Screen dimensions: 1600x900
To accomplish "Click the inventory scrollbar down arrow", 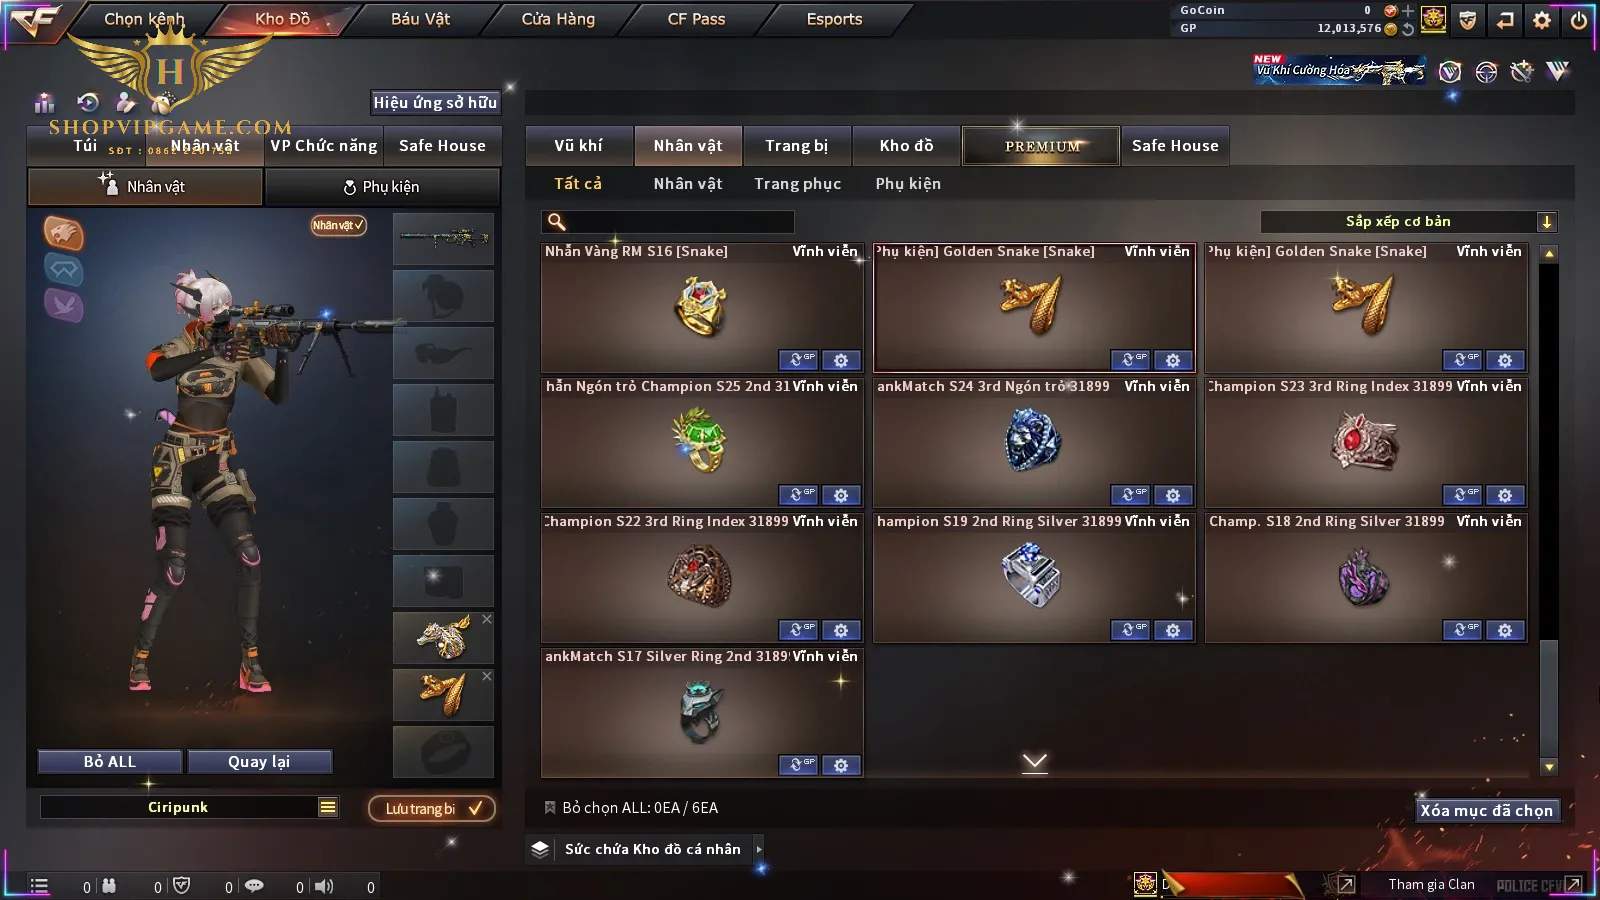I will (x=1549, y=767).
